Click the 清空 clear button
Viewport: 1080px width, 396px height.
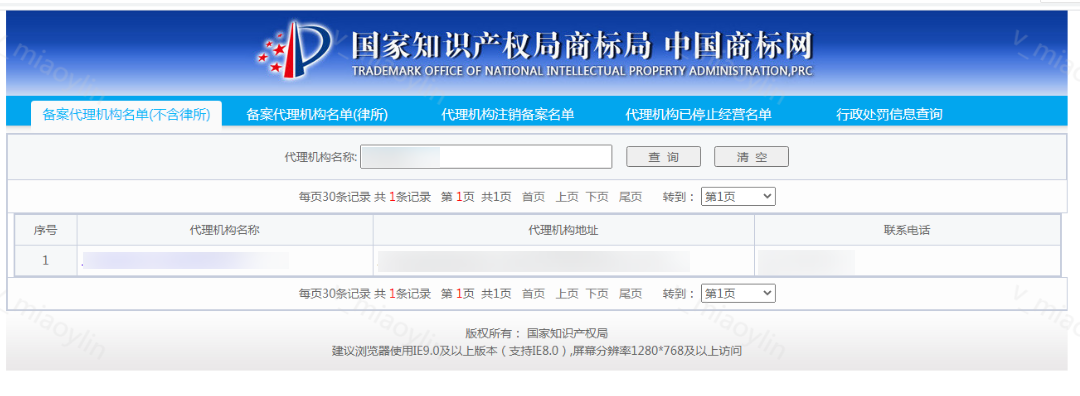pyautogui.click(x=751, y=157)
